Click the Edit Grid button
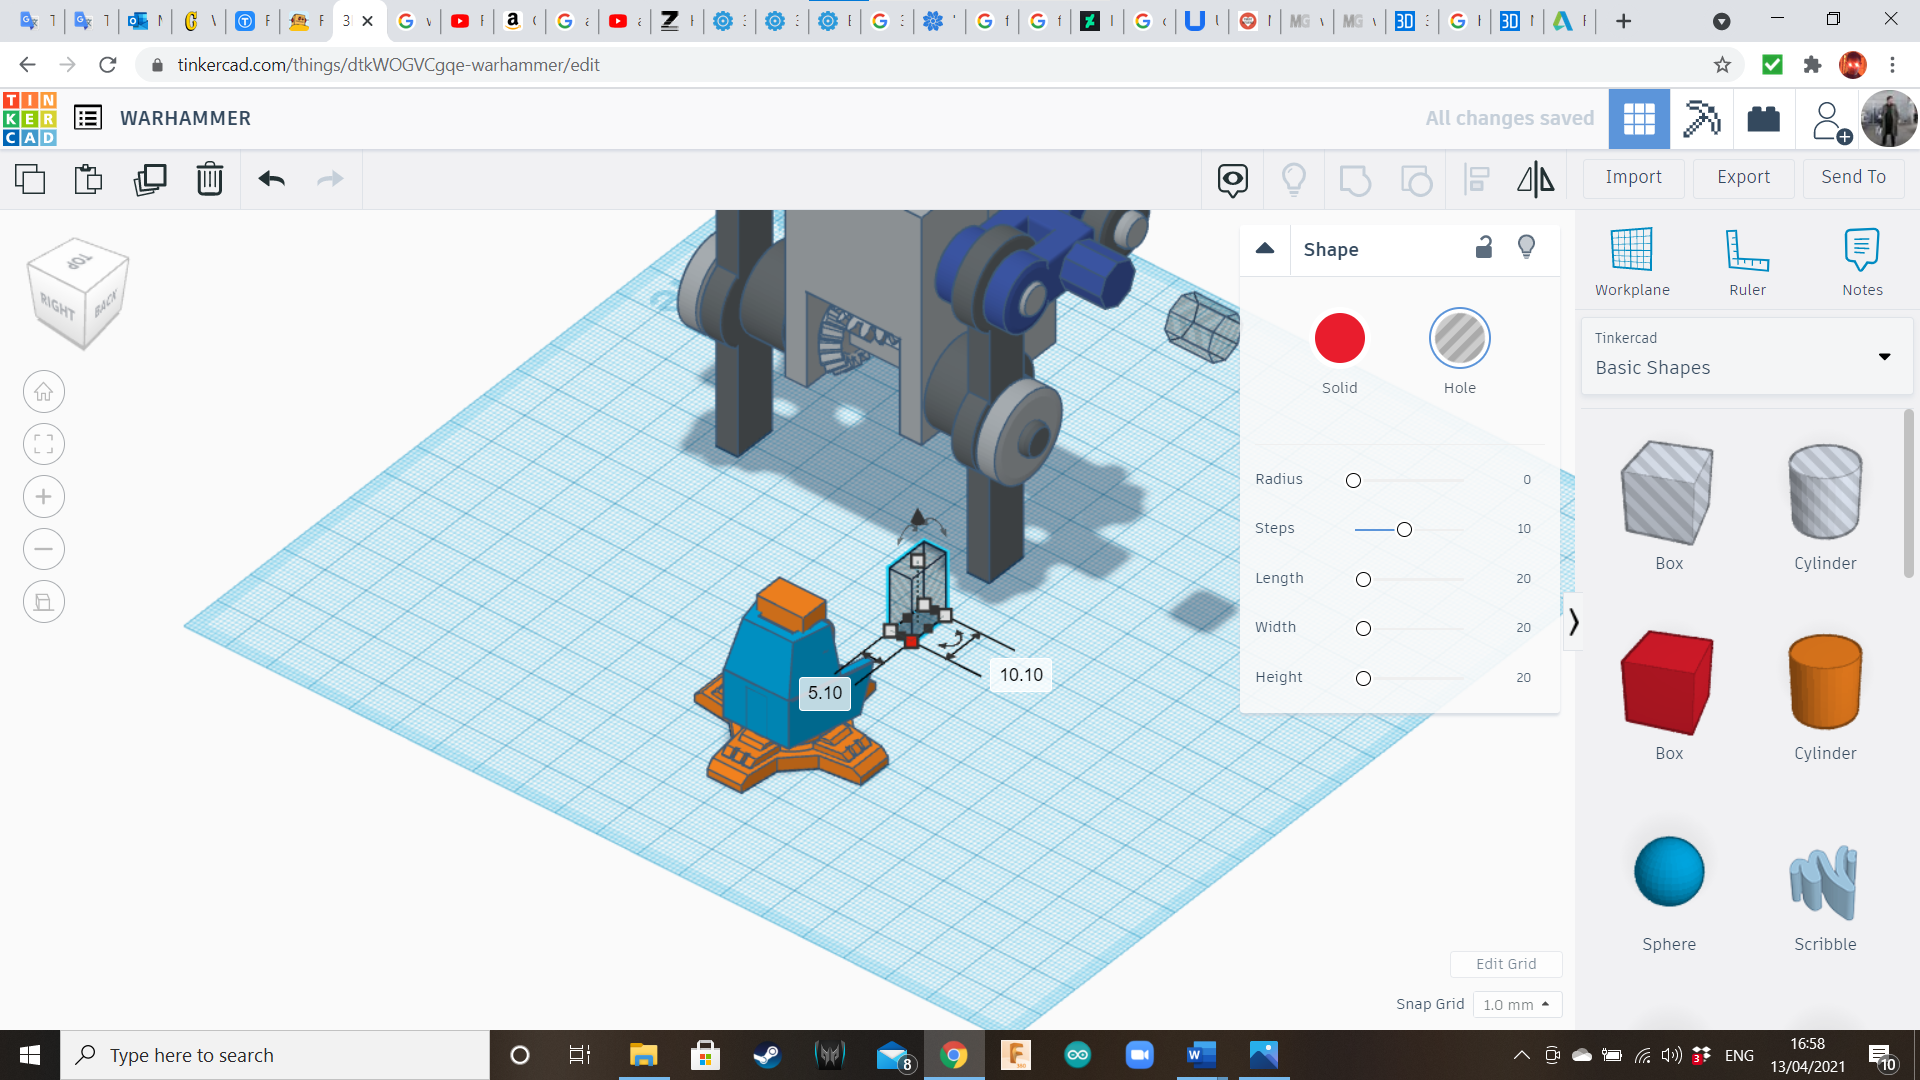The height and width of the screenshot is (1080, 1920). (1506, 964)
